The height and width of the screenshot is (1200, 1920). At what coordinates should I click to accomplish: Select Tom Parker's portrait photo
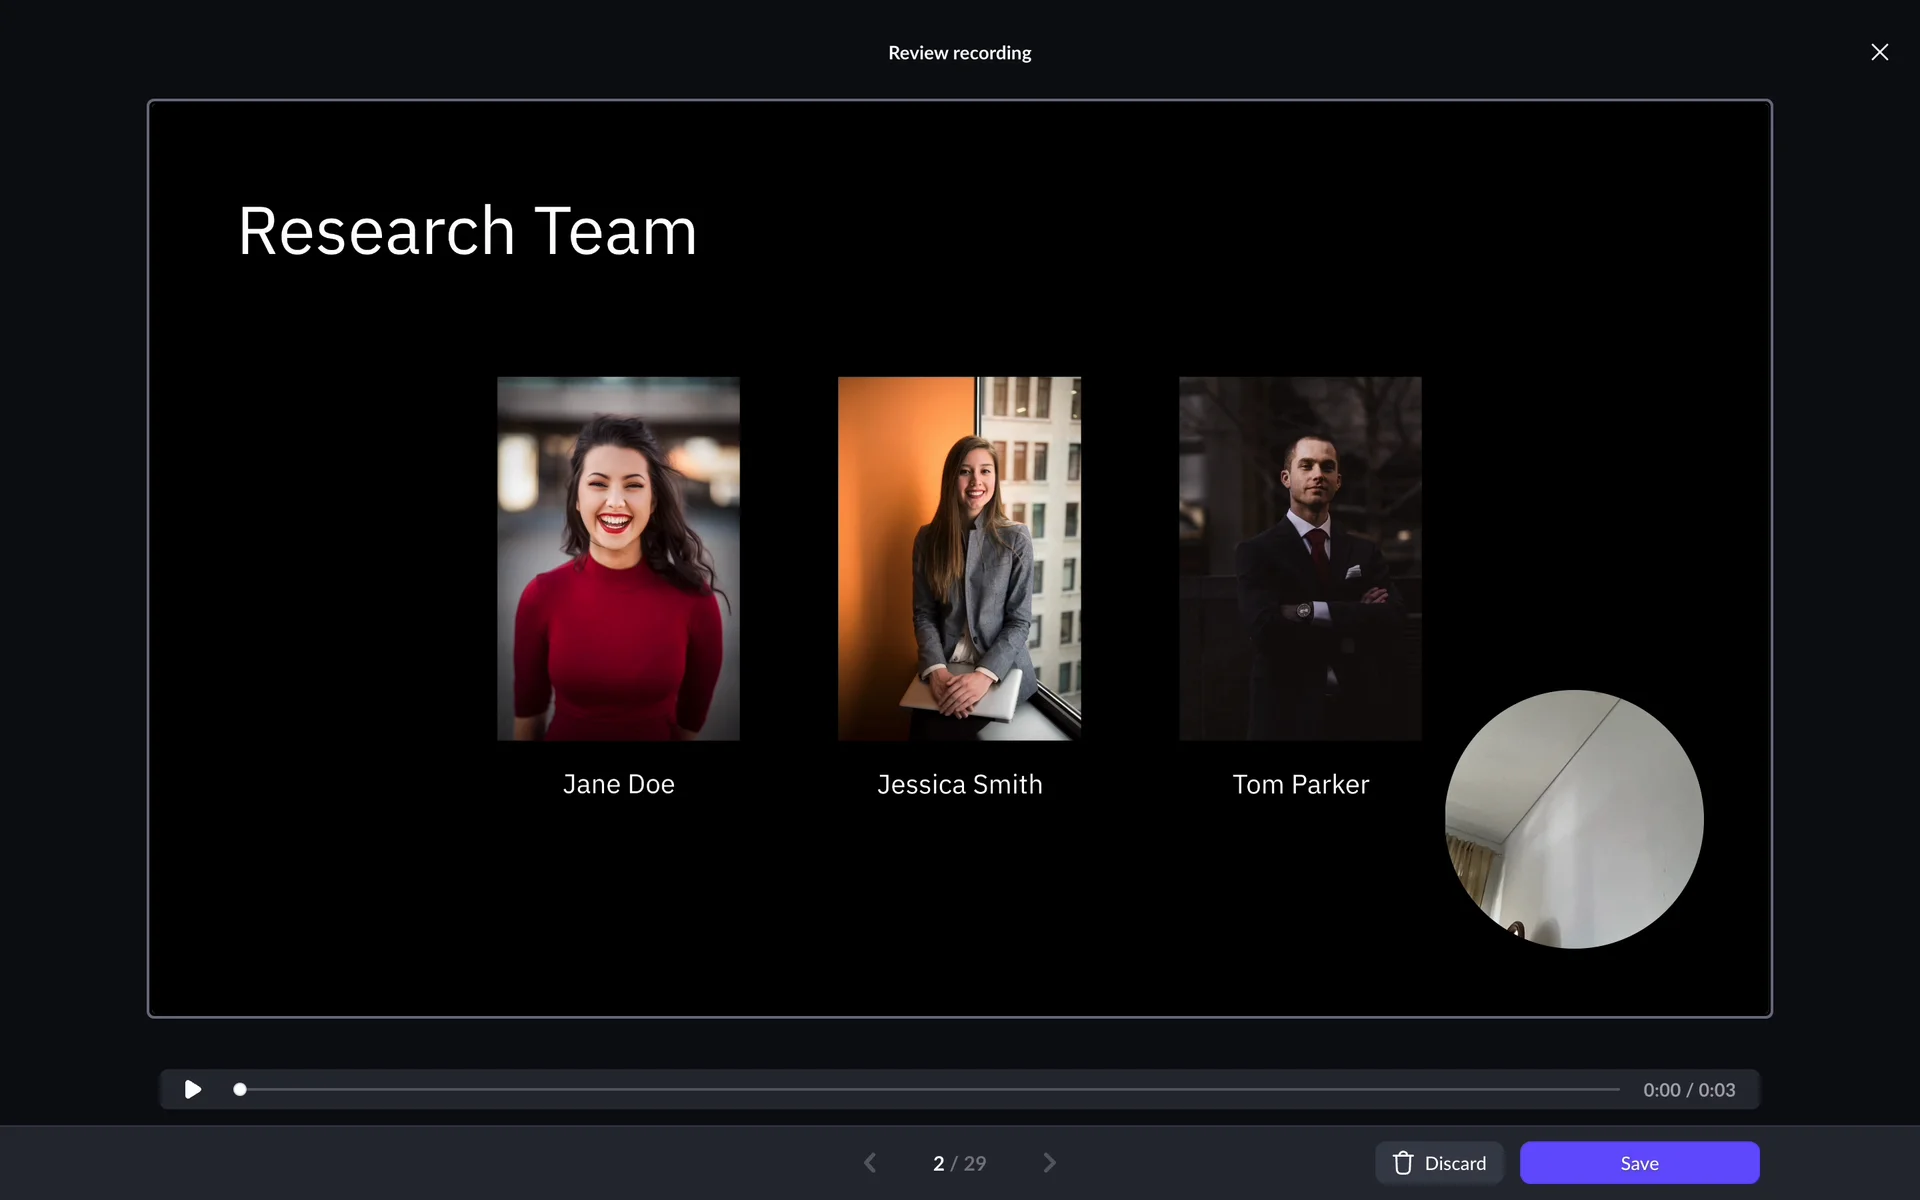click(1300, 558)
